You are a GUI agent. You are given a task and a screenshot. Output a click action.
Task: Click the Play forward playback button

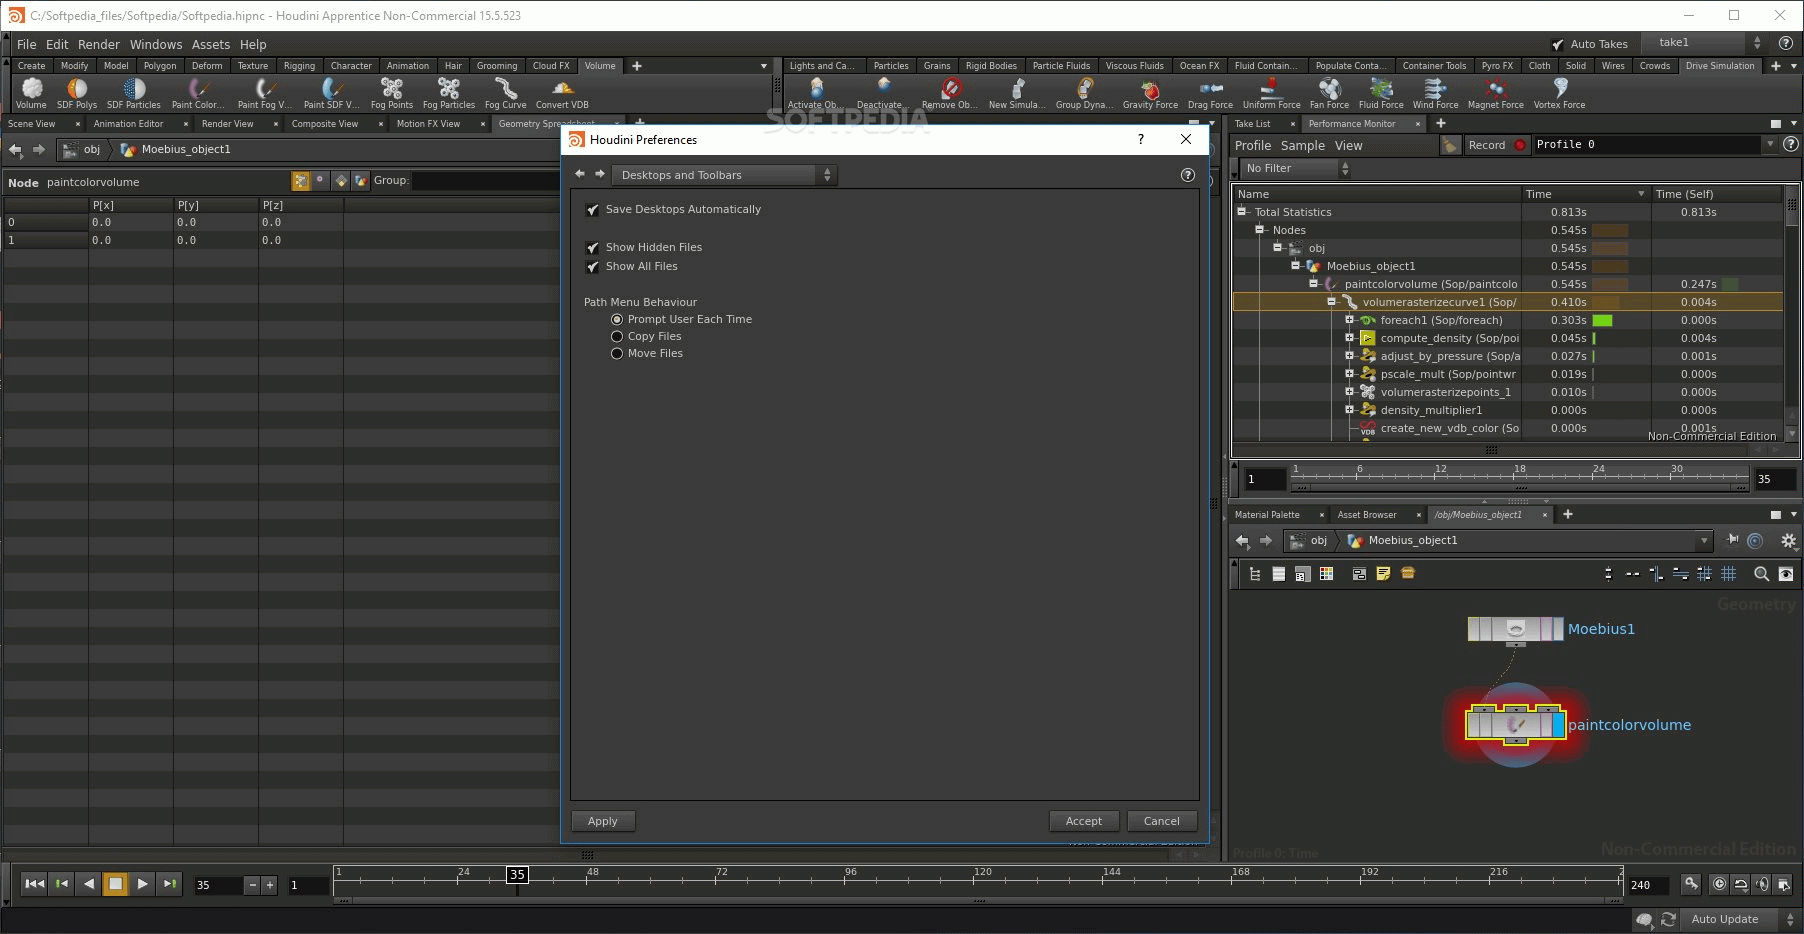(143, 884)
